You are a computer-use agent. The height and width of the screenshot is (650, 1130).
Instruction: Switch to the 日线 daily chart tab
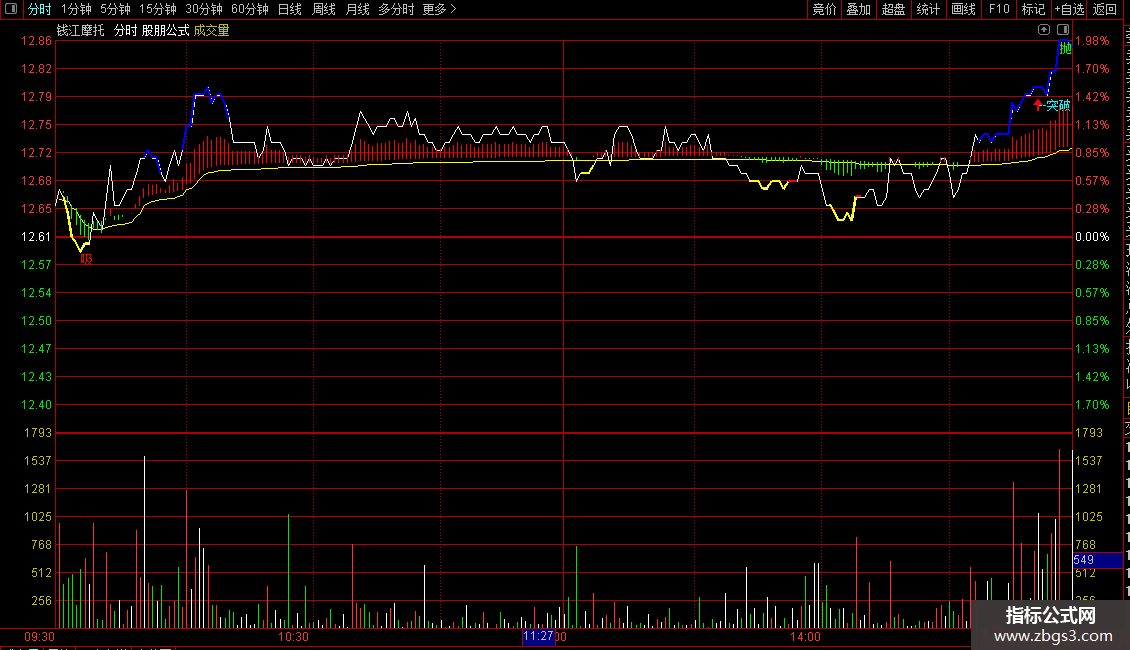click(290, 9)
